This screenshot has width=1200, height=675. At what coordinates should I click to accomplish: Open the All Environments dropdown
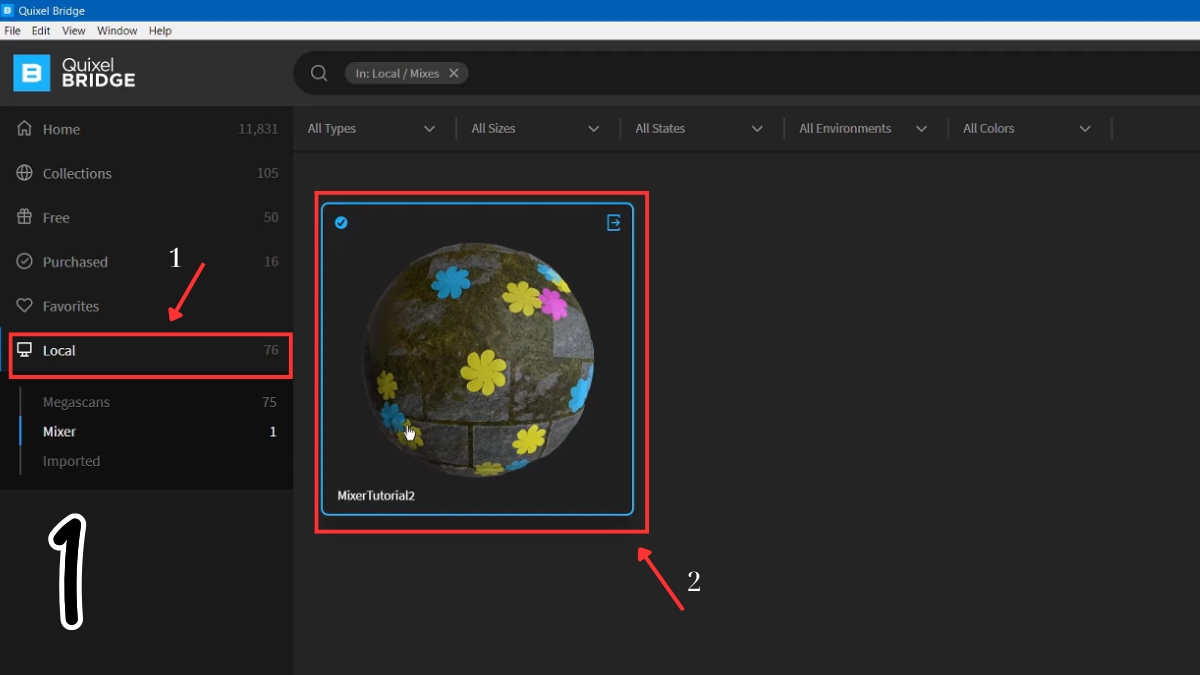point(863,129)
